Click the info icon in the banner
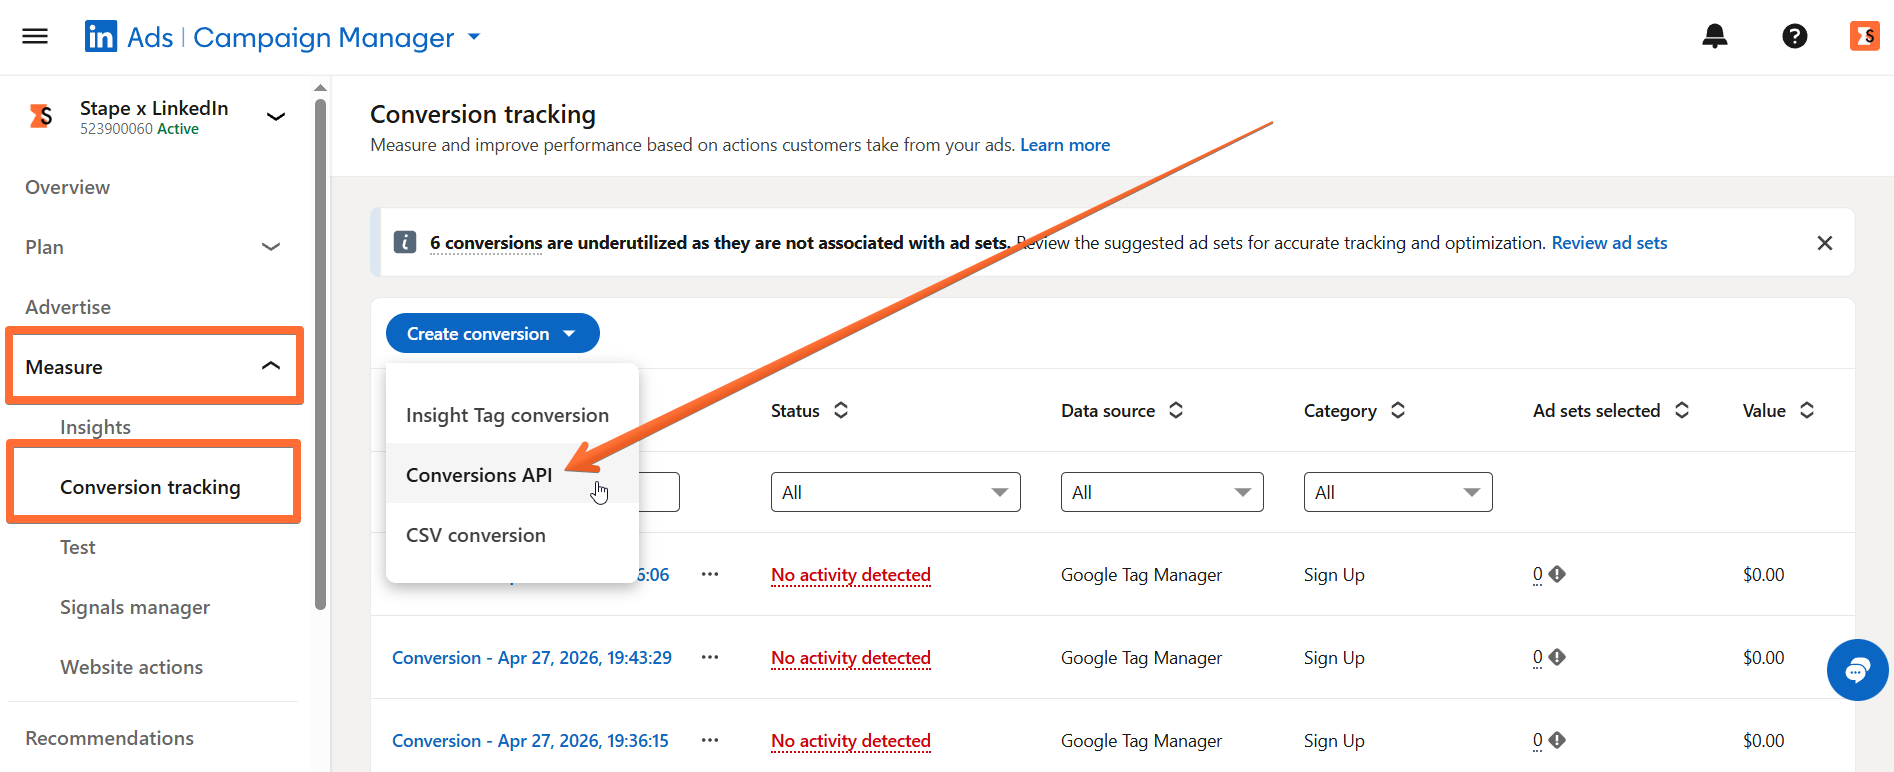This screenshot has width=1894, height=772. (x=405, y=242)
